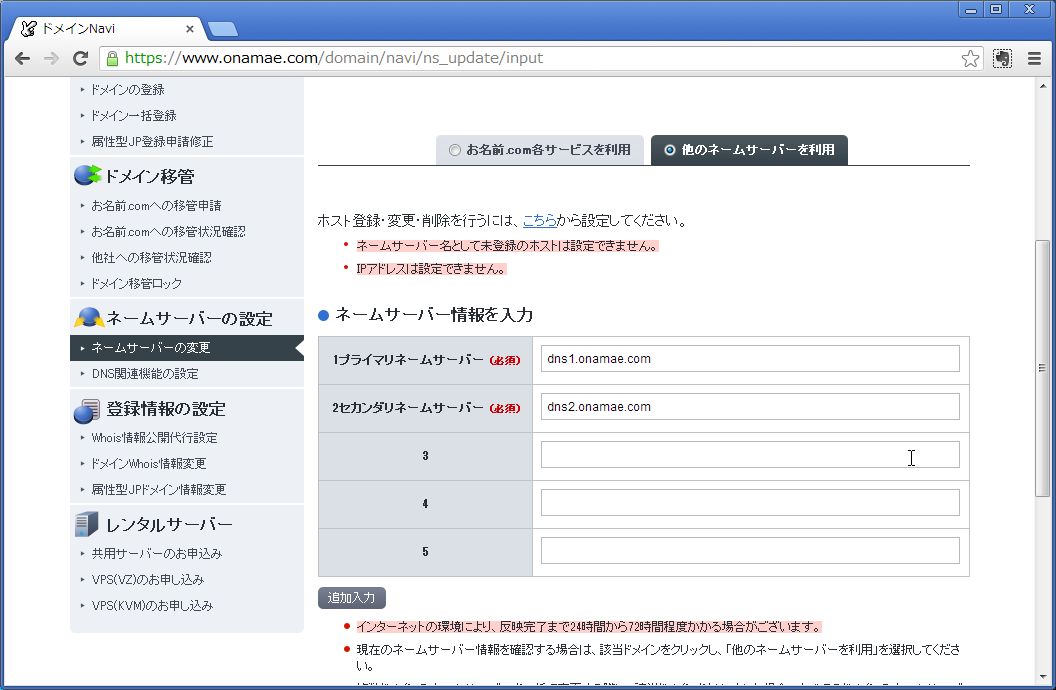
Task: Open 他社への移管状況確認 link
Action: click(x=152, y=258)
